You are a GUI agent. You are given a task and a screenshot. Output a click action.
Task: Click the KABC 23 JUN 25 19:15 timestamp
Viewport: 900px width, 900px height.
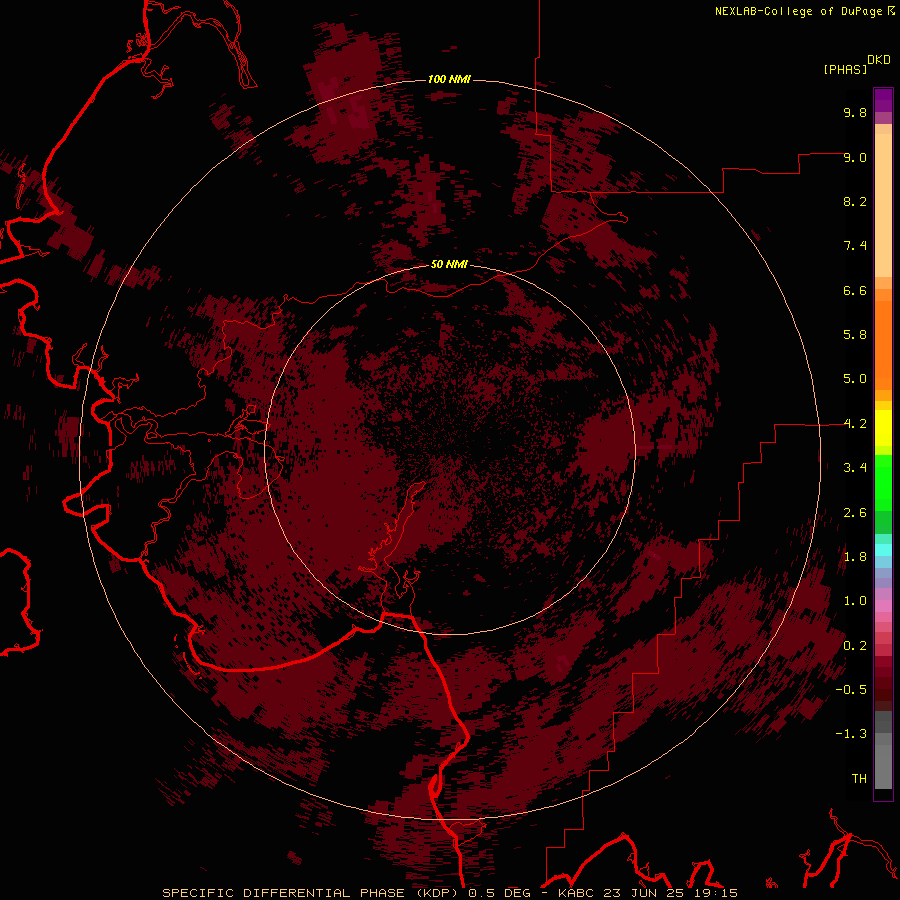(648, 893)
